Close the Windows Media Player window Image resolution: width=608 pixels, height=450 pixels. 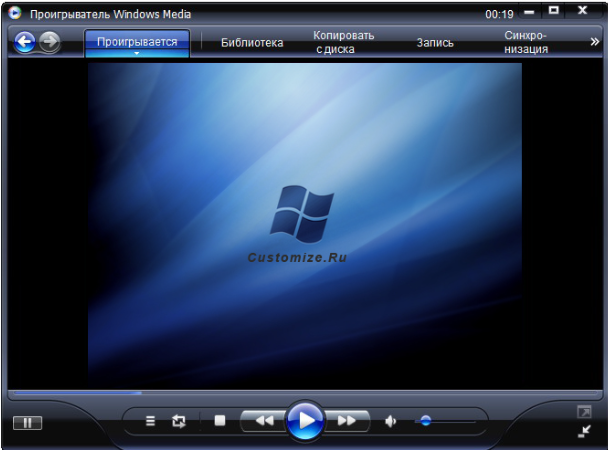[x=582, y=10]
